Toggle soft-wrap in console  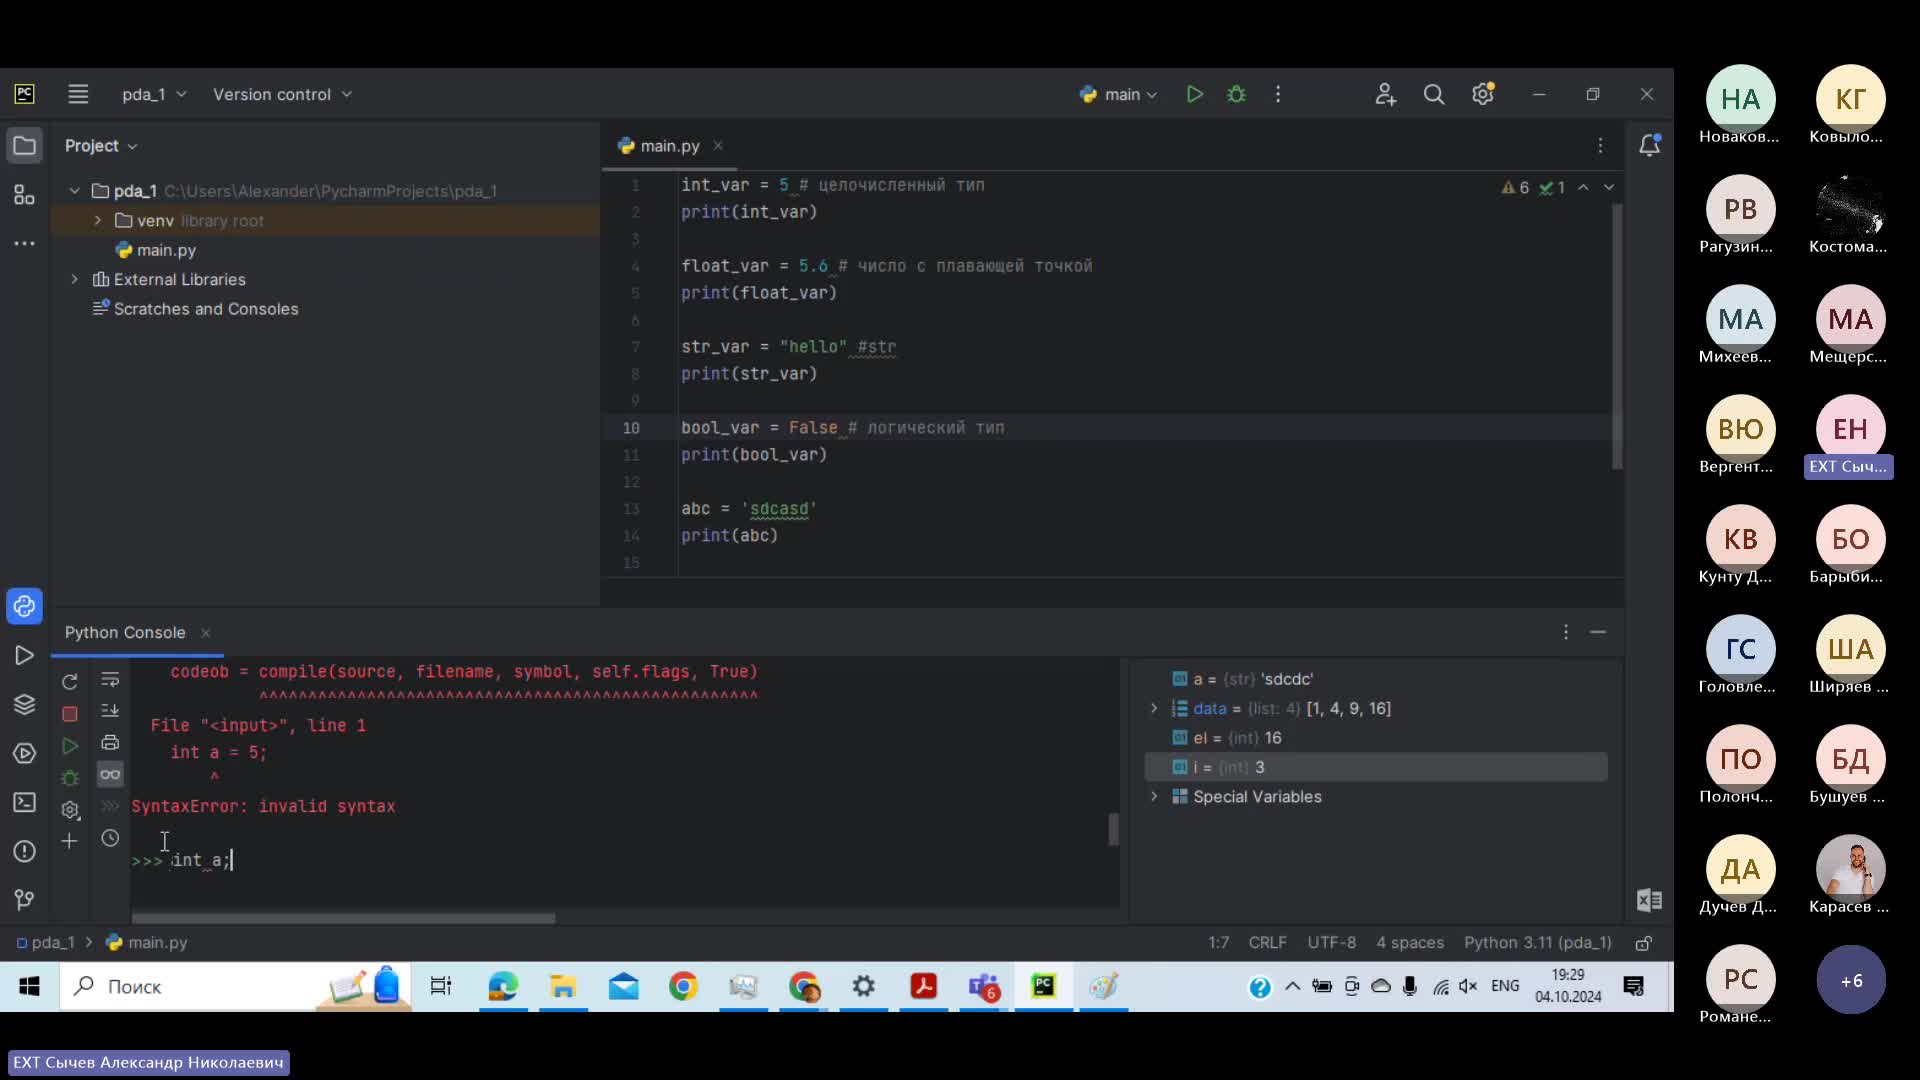click(110, 680)
